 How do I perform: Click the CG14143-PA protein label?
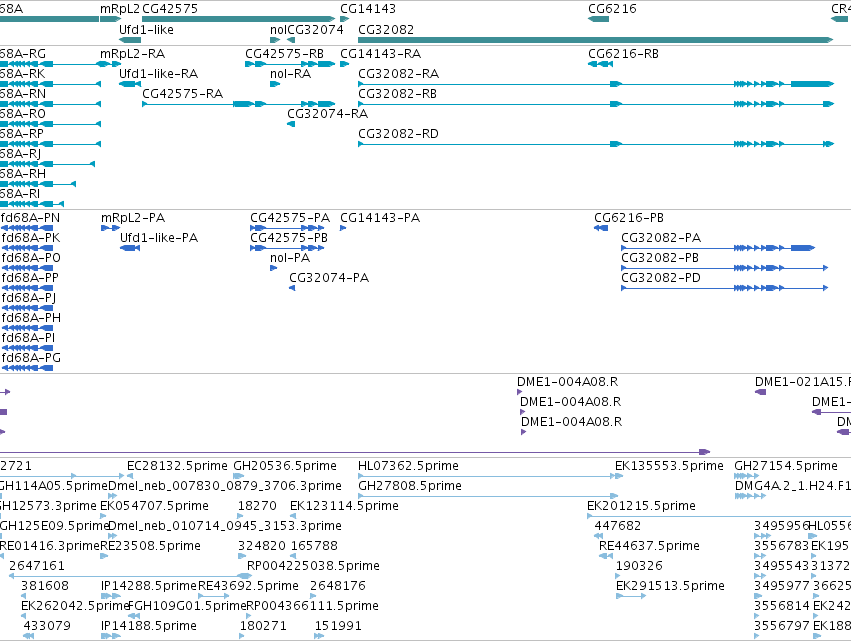(380, 218)
